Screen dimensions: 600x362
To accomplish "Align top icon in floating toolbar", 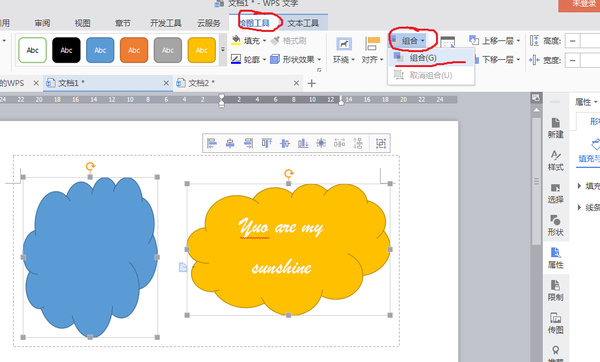I will [267, 143].
